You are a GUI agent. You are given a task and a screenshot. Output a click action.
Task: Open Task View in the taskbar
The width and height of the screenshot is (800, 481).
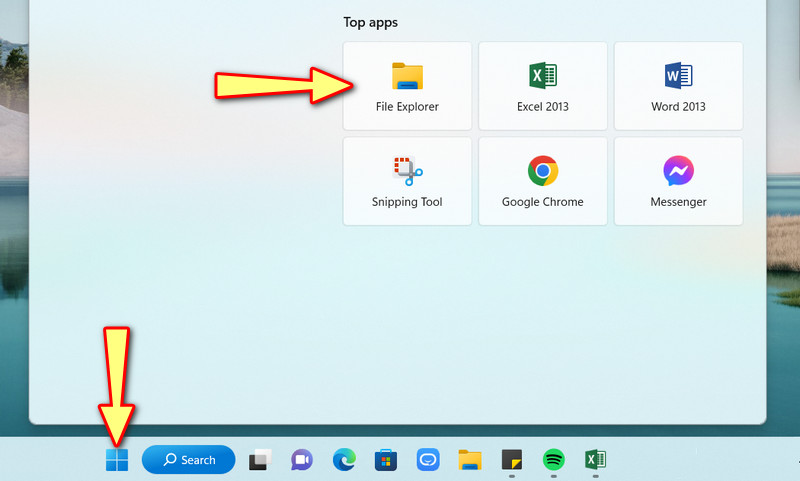[x=260, y=460]
